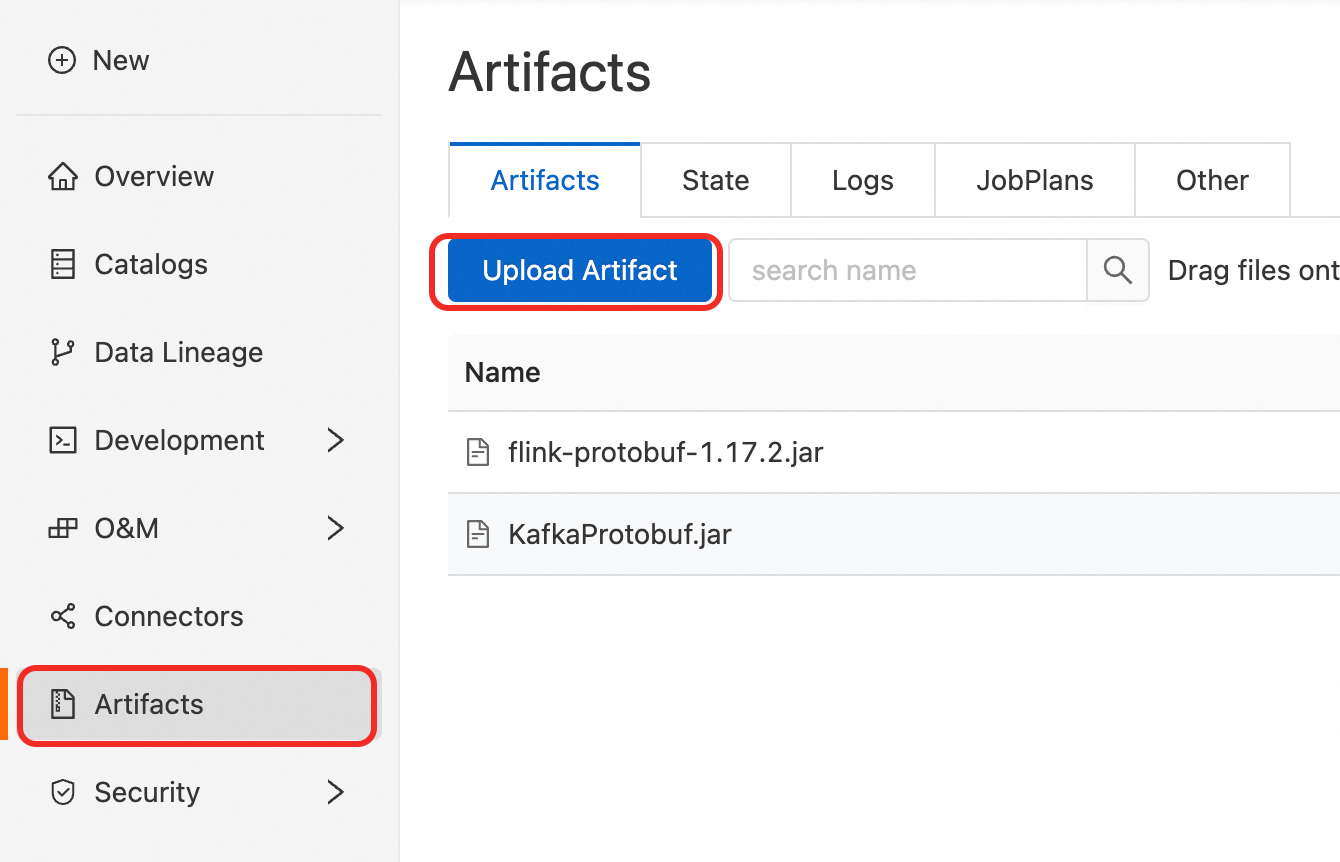Image resolution: width=1340 pixels, height=862 pixels.
Task: Expand the Development submenu chevron
Action: tap(336, 441)
